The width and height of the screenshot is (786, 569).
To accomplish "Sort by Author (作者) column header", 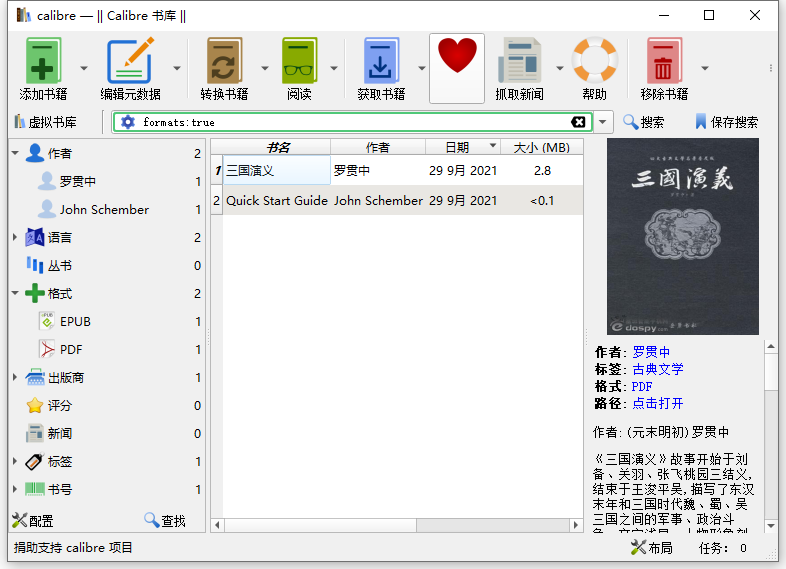I will [377, 147].
